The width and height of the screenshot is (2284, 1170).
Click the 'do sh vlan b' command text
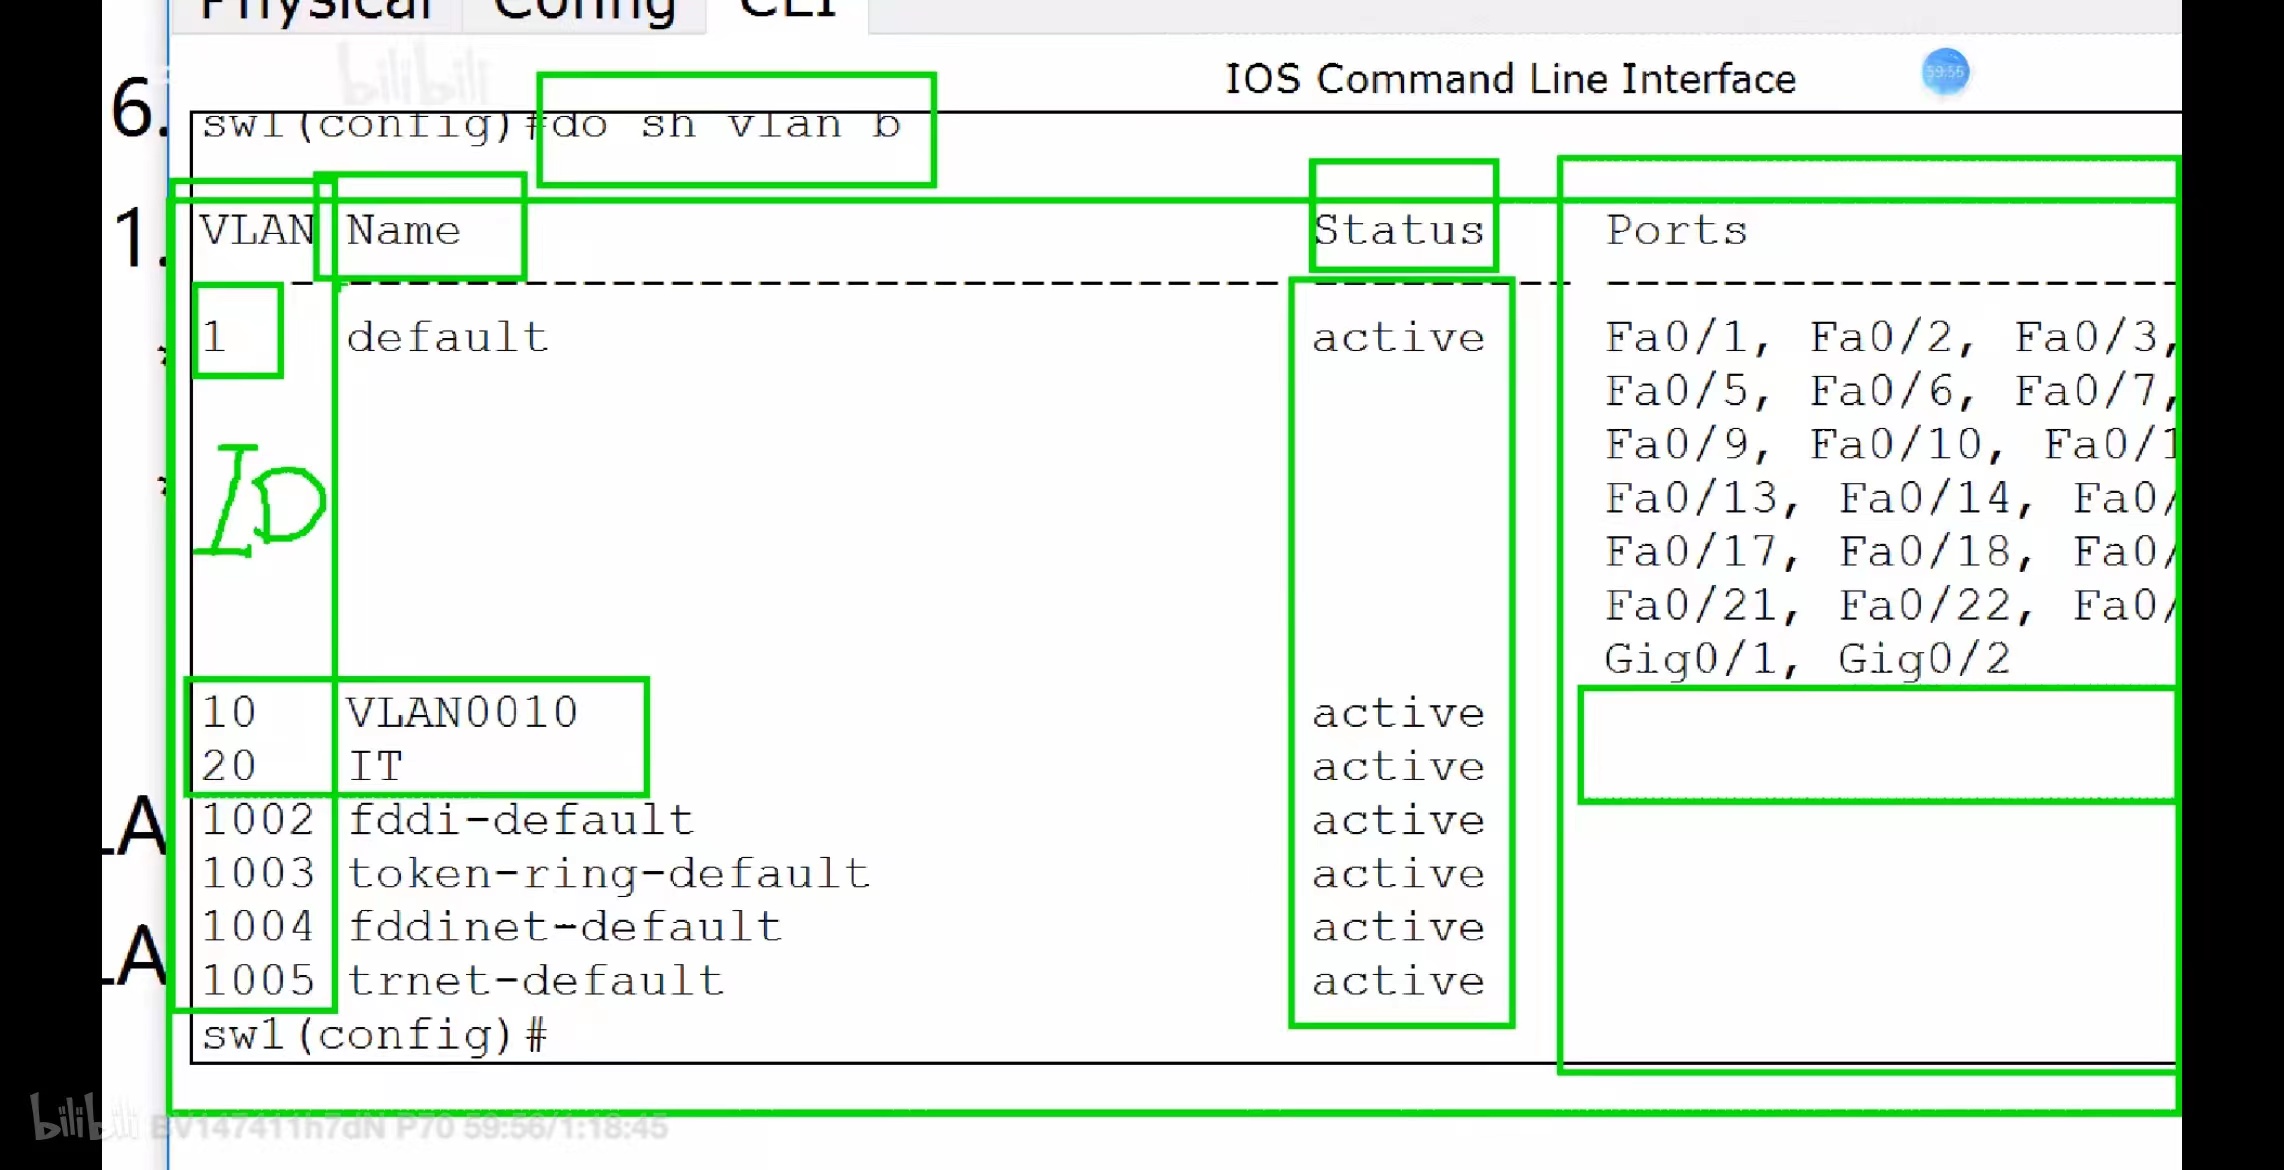click(x=727, y=125)
